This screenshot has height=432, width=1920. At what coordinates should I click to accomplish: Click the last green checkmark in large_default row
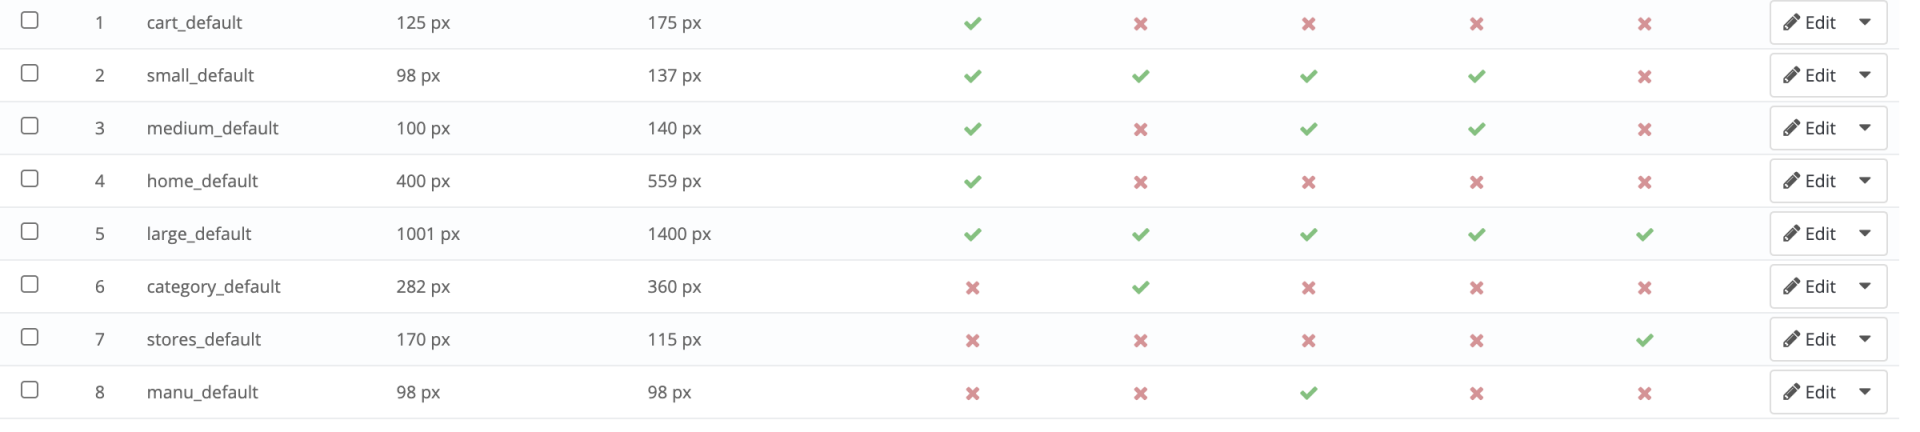tap(1644, 234)
